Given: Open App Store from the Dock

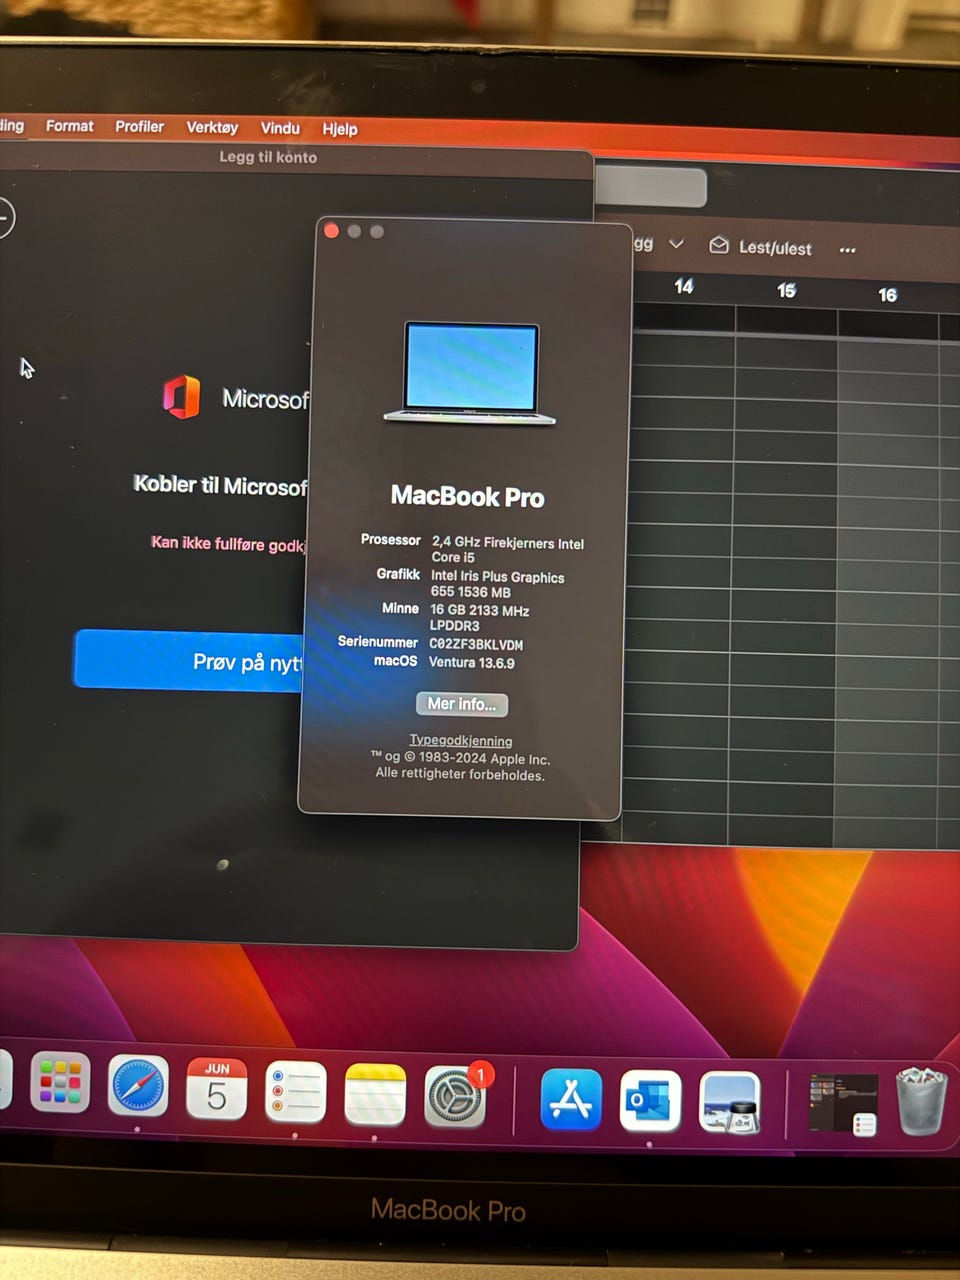Looking at the screenshot, I should (571, 1100).
